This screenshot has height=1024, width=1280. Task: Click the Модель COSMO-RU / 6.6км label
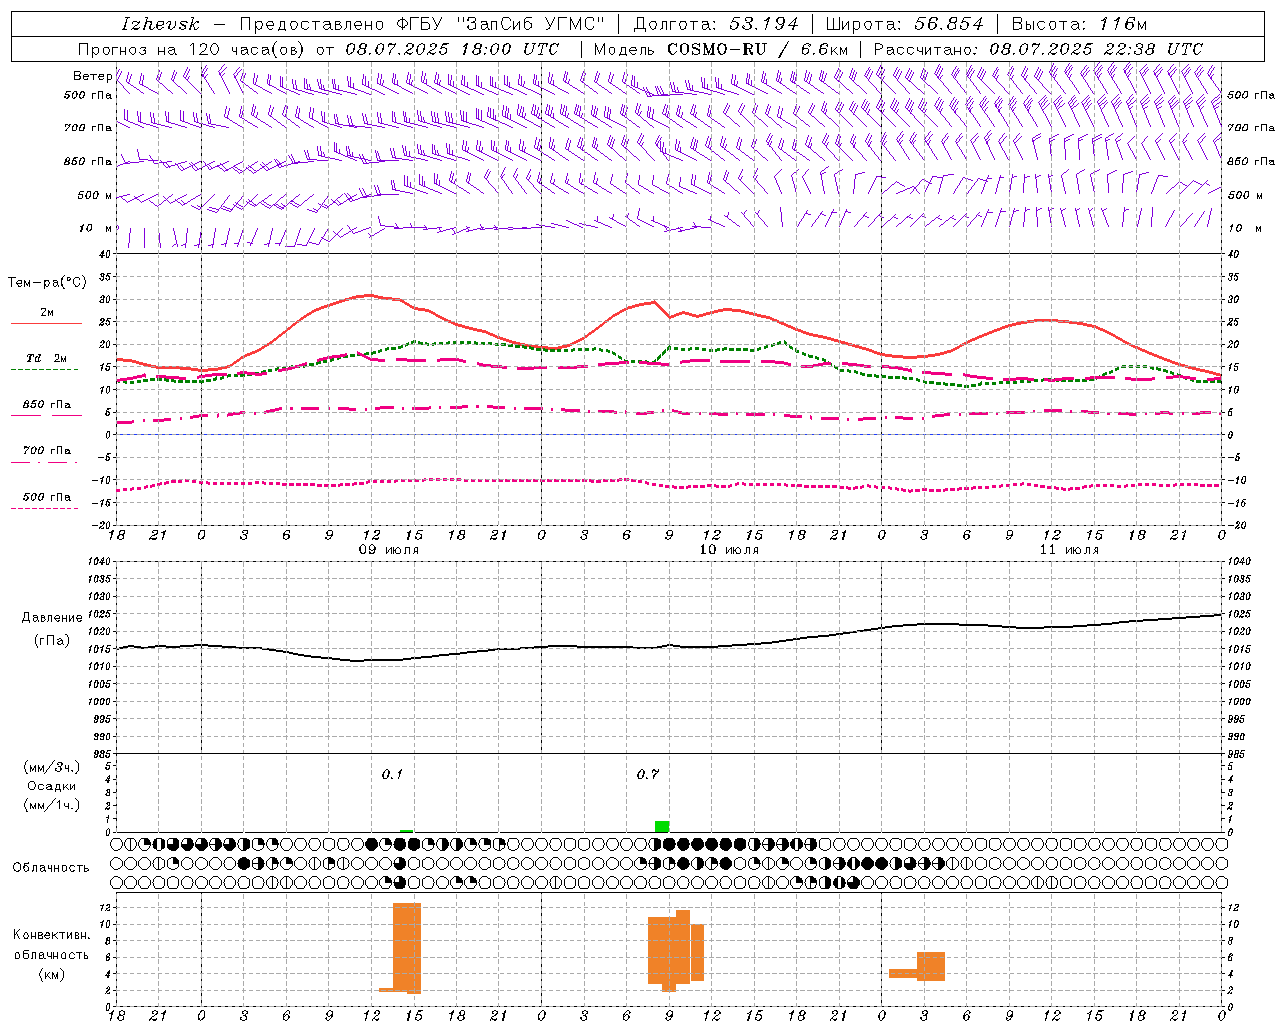[x=720, y=49]
